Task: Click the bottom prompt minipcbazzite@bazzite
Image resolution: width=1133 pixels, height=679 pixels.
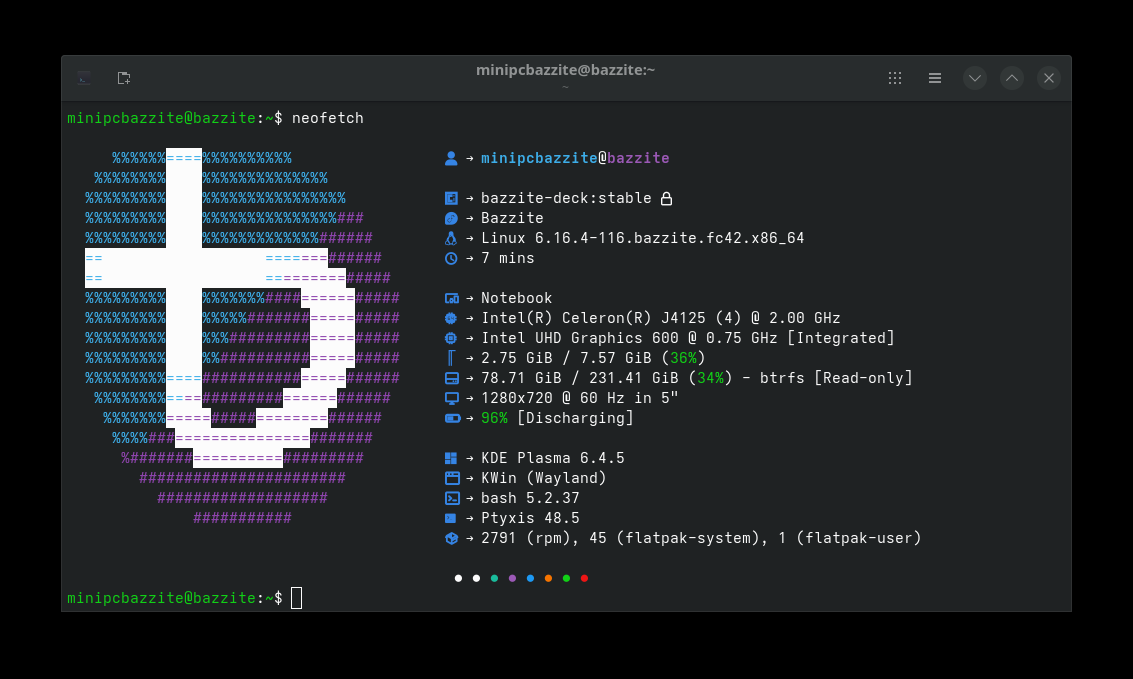Action: coord(161,598)
